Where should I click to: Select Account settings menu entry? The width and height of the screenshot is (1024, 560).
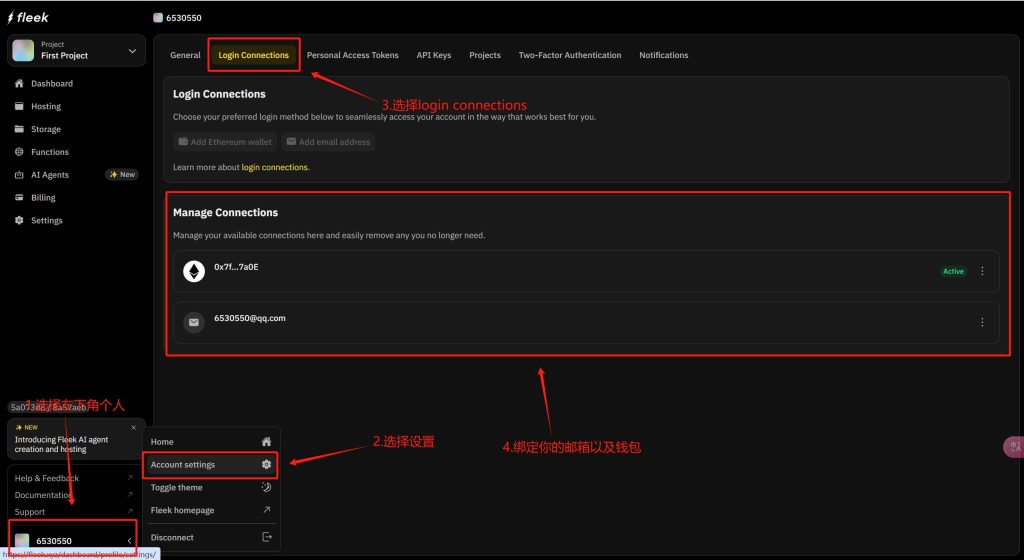click(211, 465)
